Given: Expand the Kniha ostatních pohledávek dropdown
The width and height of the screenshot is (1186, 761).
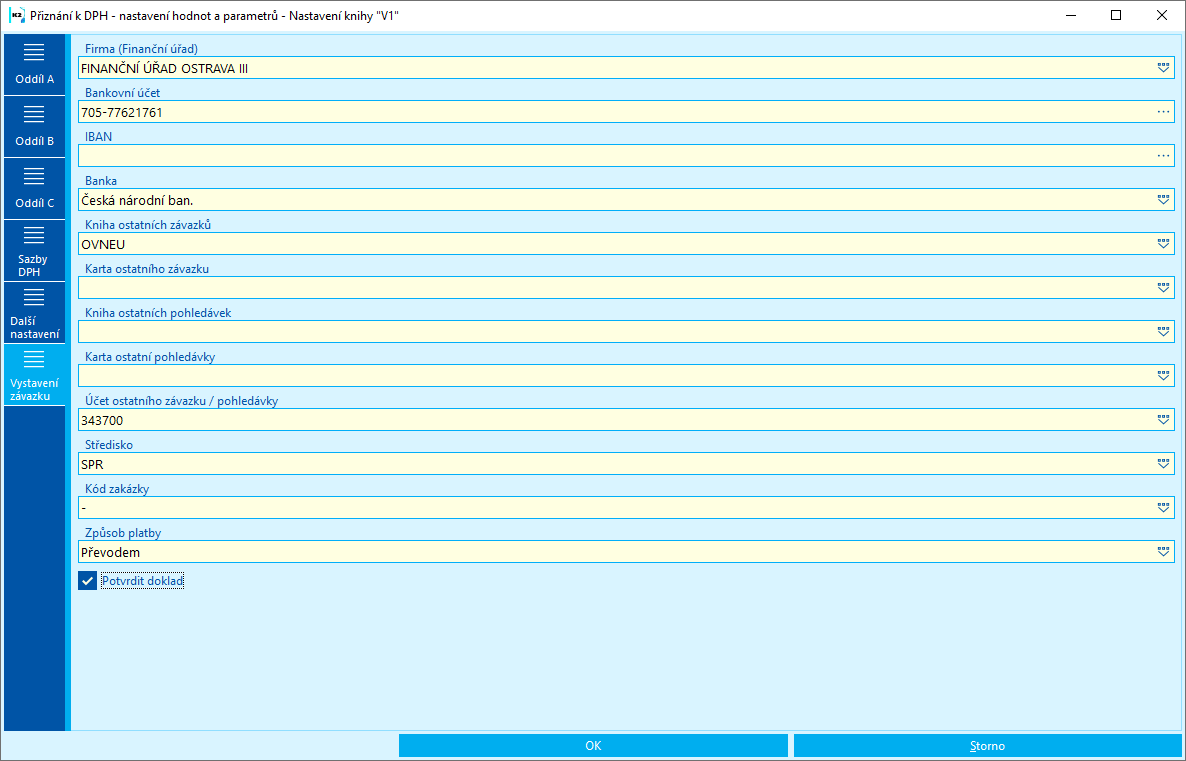Looking at the screenshot, I should pos(1163,331).
